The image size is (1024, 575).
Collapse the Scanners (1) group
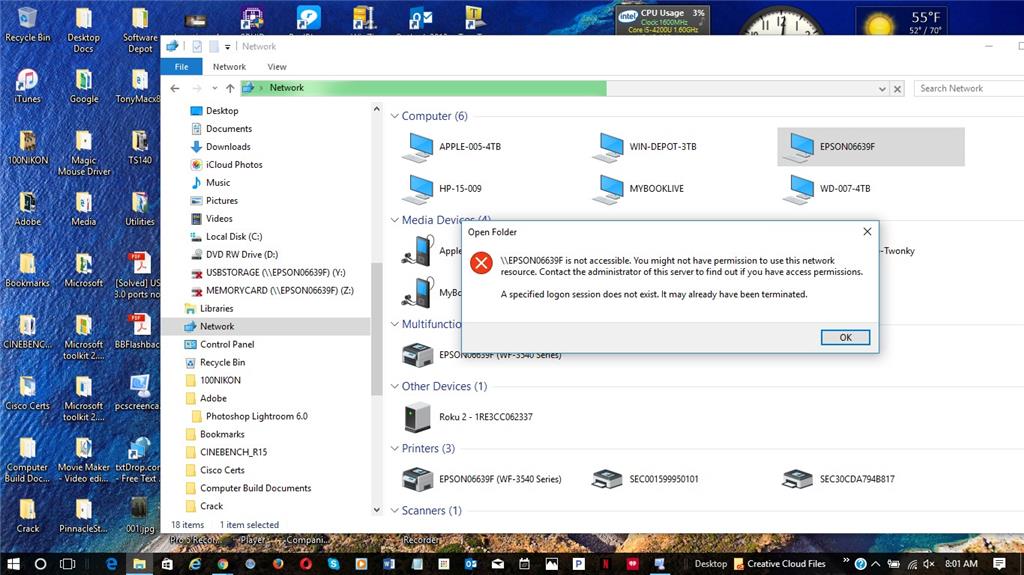tap(394, 510)
